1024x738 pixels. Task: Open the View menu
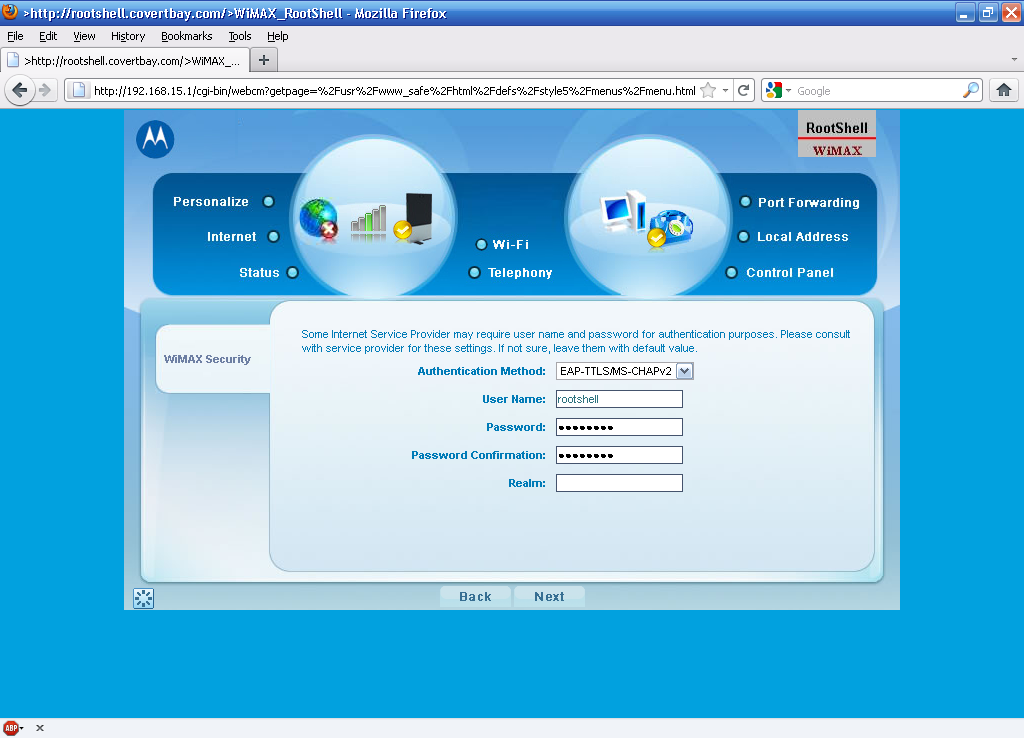[x=84, y=36]
